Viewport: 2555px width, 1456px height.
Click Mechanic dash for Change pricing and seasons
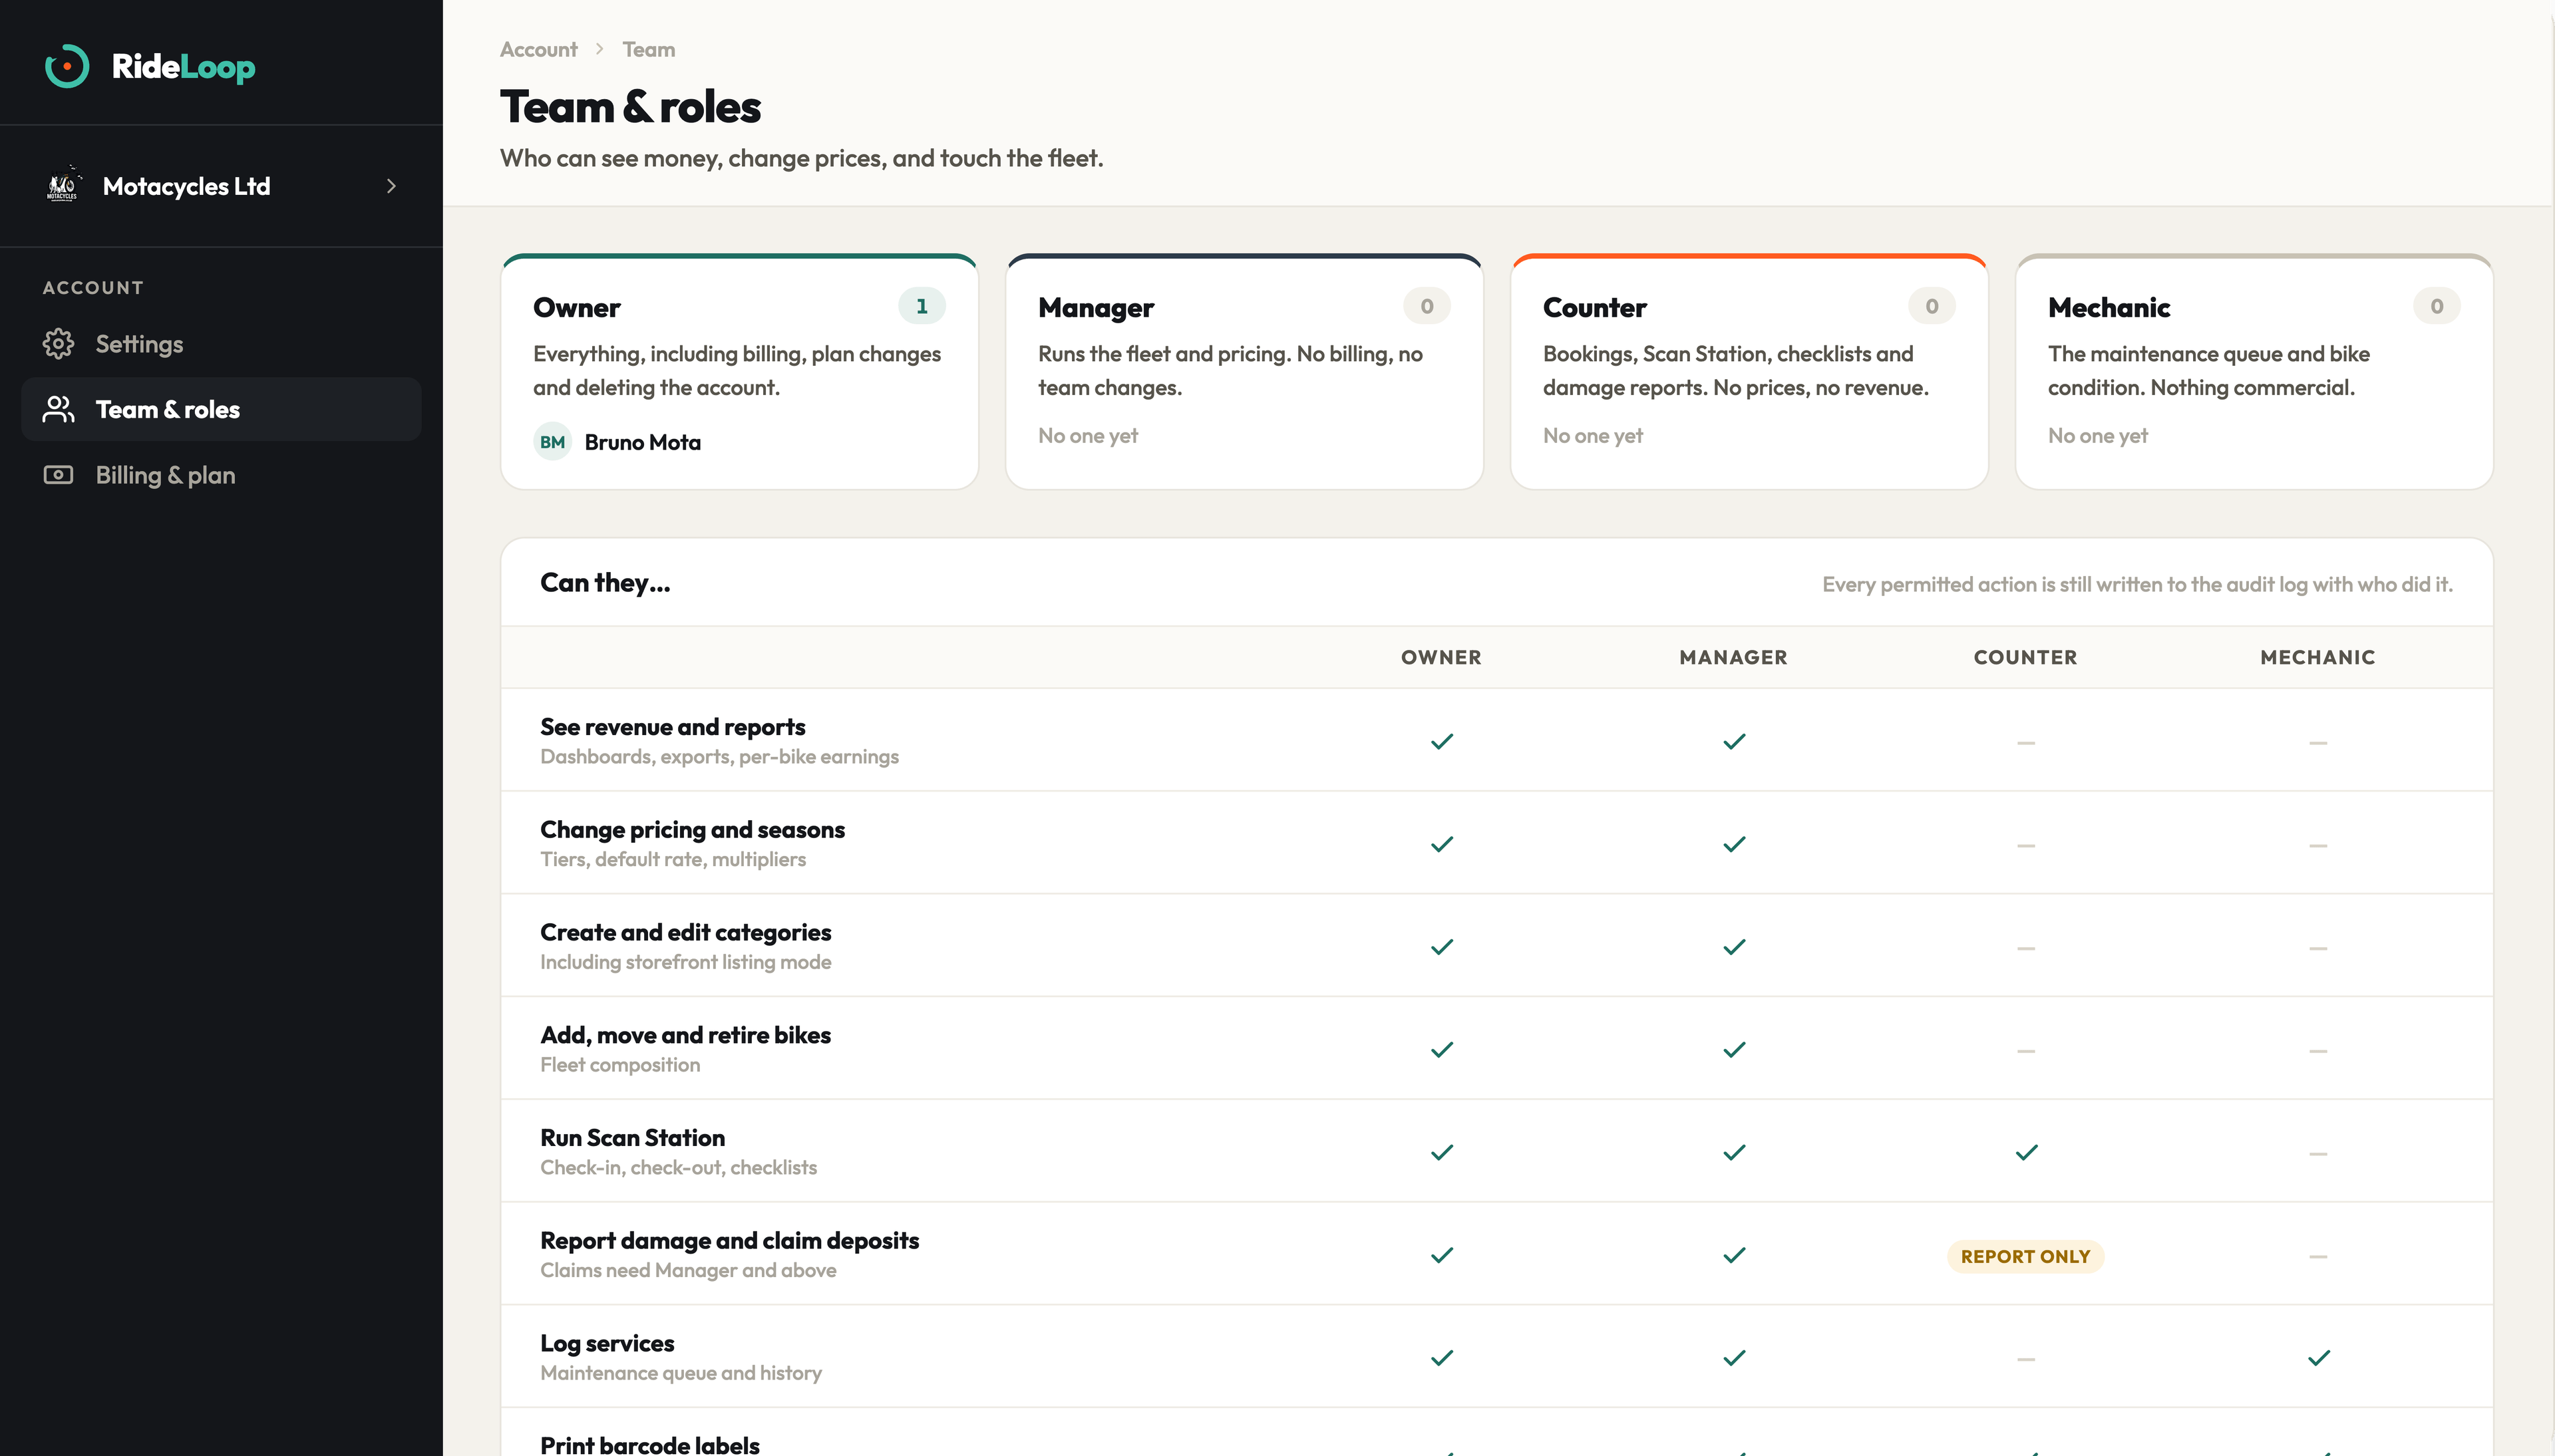2318,846
